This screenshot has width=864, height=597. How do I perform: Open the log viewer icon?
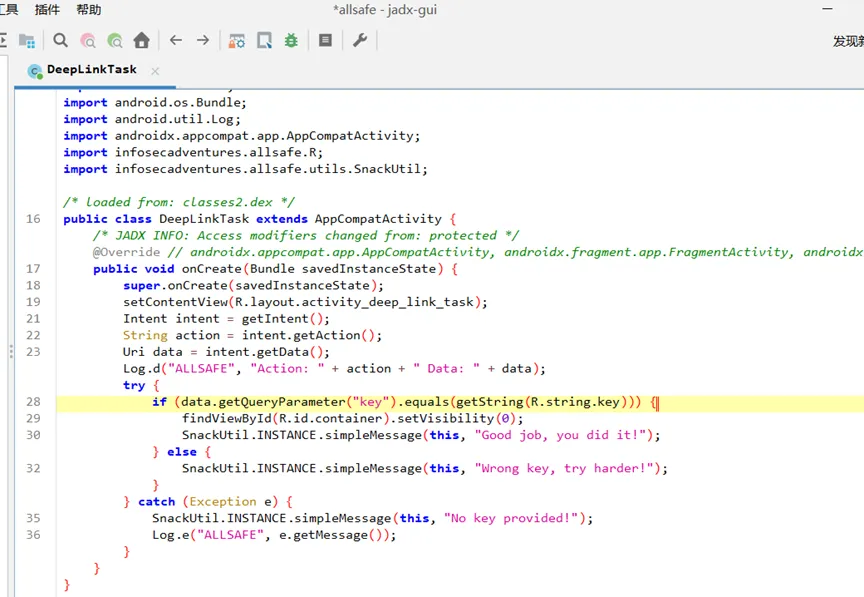click(326, 40)
